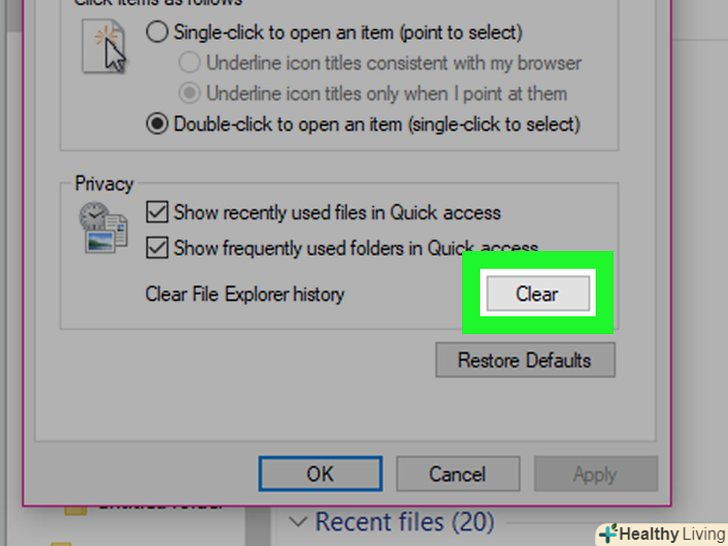The width and height of the screenshot is (728, 546).
Task: Confirm the dialog with OK
Action: tap(320, 474)
